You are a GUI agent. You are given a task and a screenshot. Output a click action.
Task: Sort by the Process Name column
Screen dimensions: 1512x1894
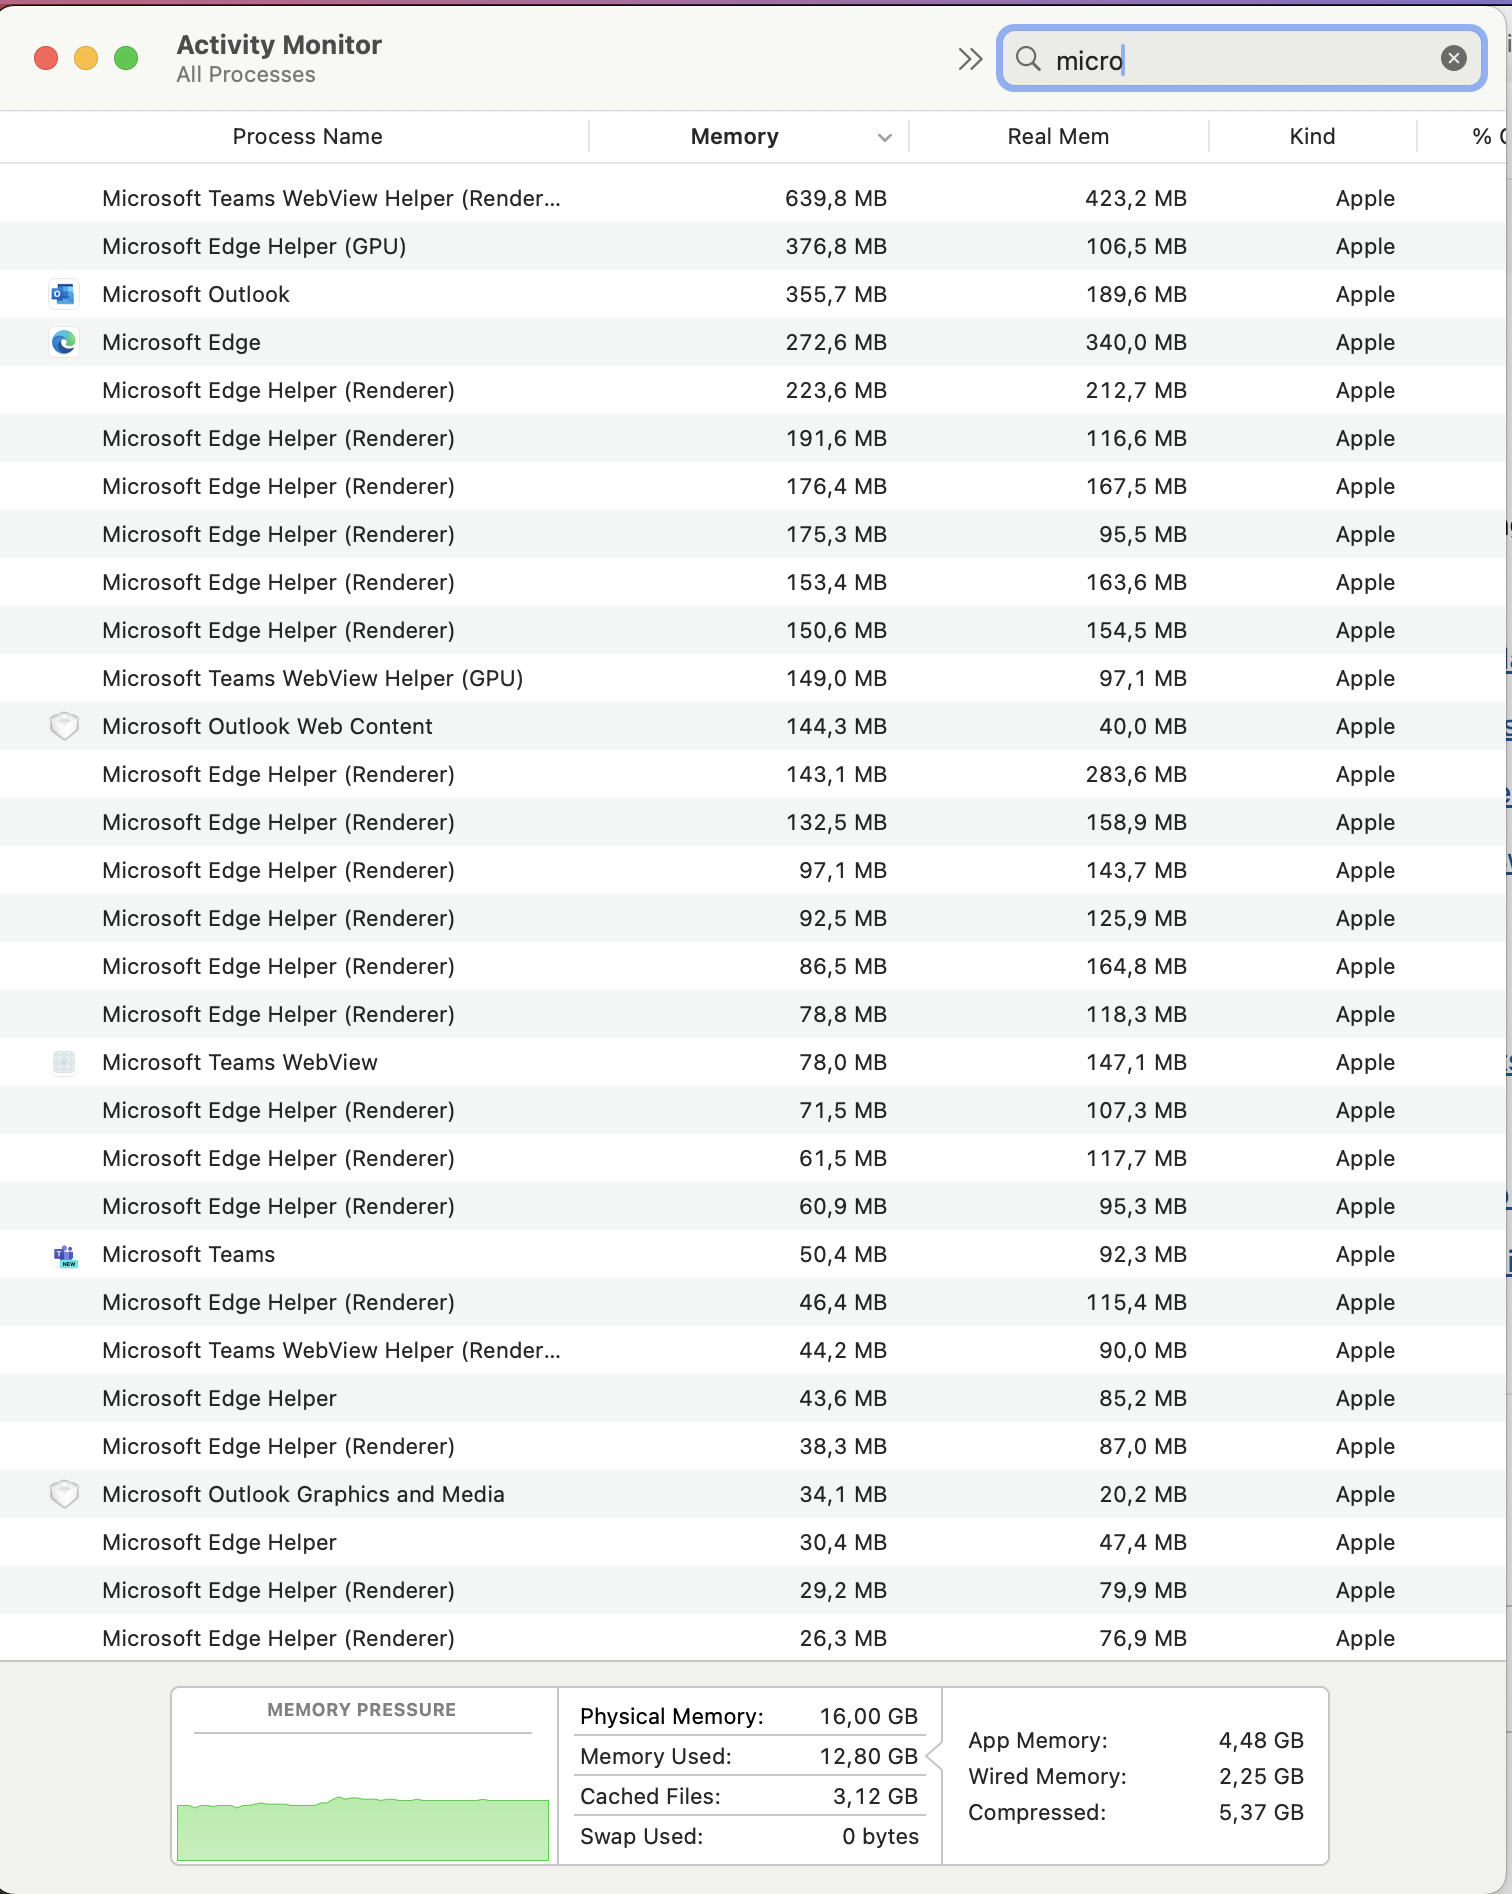[307, 136]
